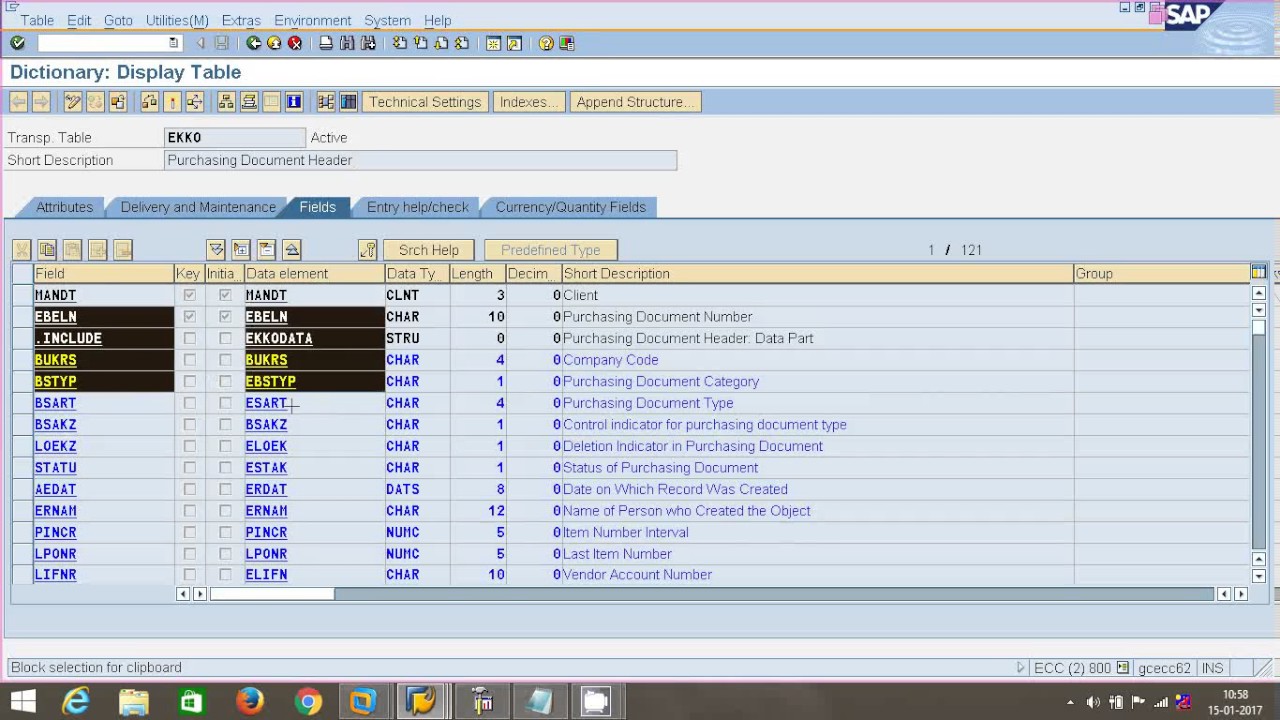Screen dimensions: 1280x720
Task: Switch to the Delivery and Maintenance tab
Action: click(x=198, y=207)
